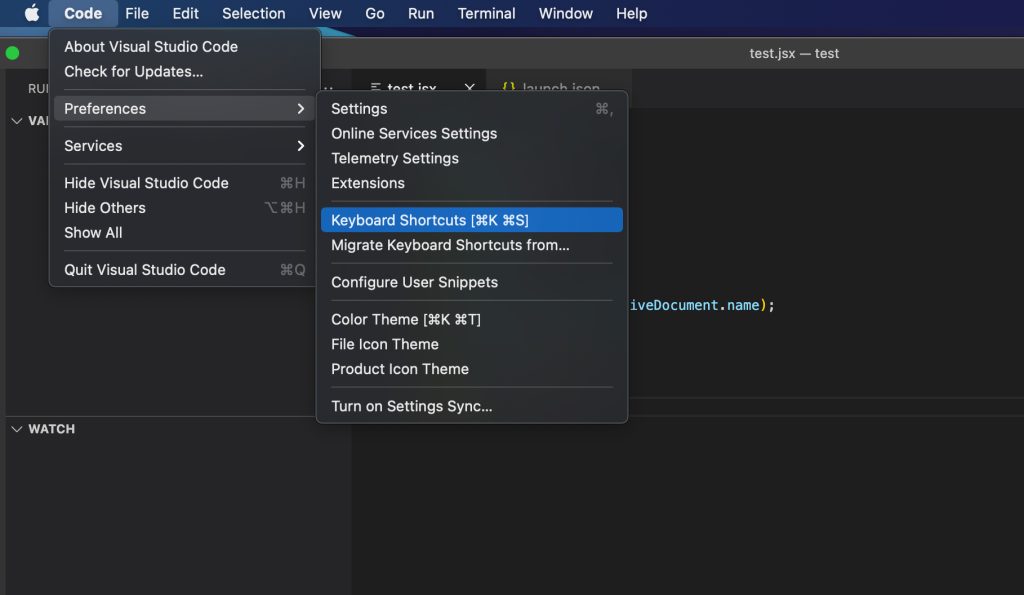Viewport: 1024px width, 595px height.
Task: Select File Icon Theme
Action: [385, 344]
